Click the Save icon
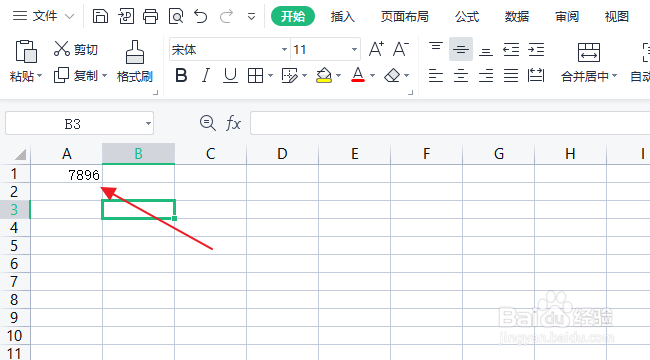 point(100,17)
